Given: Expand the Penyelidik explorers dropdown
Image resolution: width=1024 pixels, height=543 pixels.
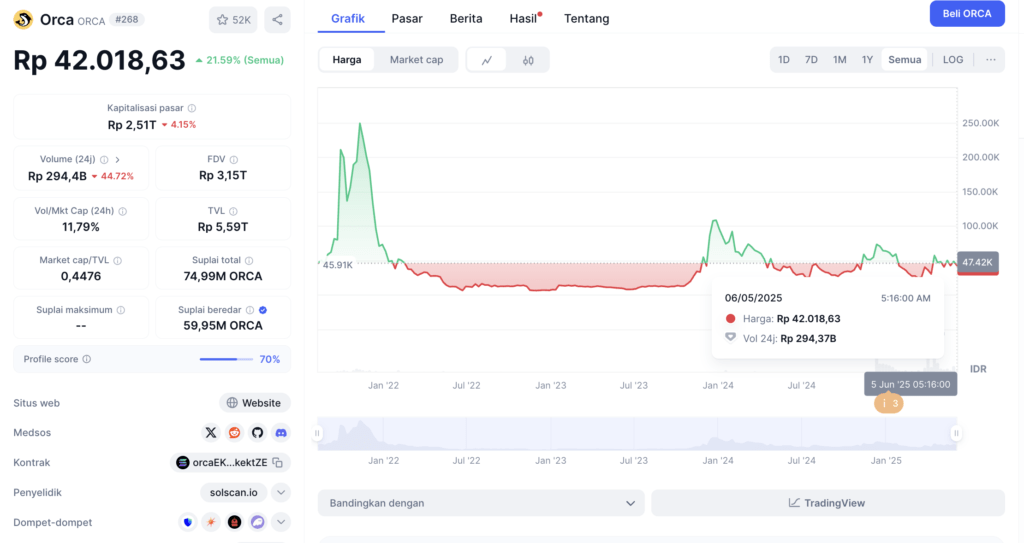Looking at the screenshot, I should pos(281,492).
